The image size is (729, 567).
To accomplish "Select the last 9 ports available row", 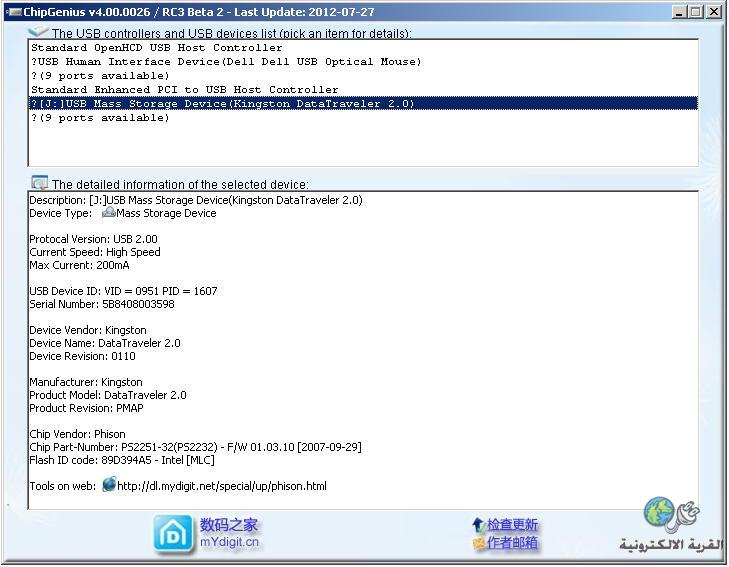I will 363,118.
